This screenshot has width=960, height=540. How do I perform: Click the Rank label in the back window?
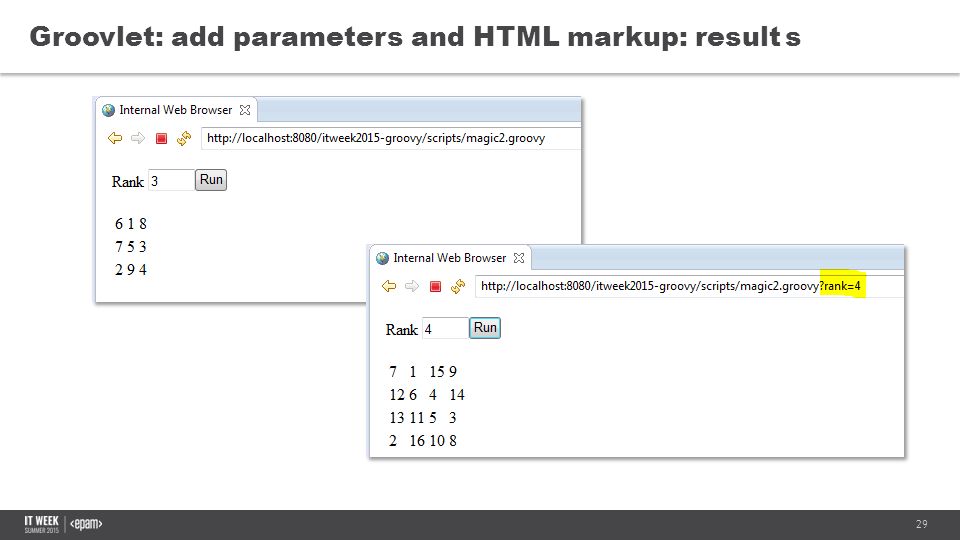[127, 182]
